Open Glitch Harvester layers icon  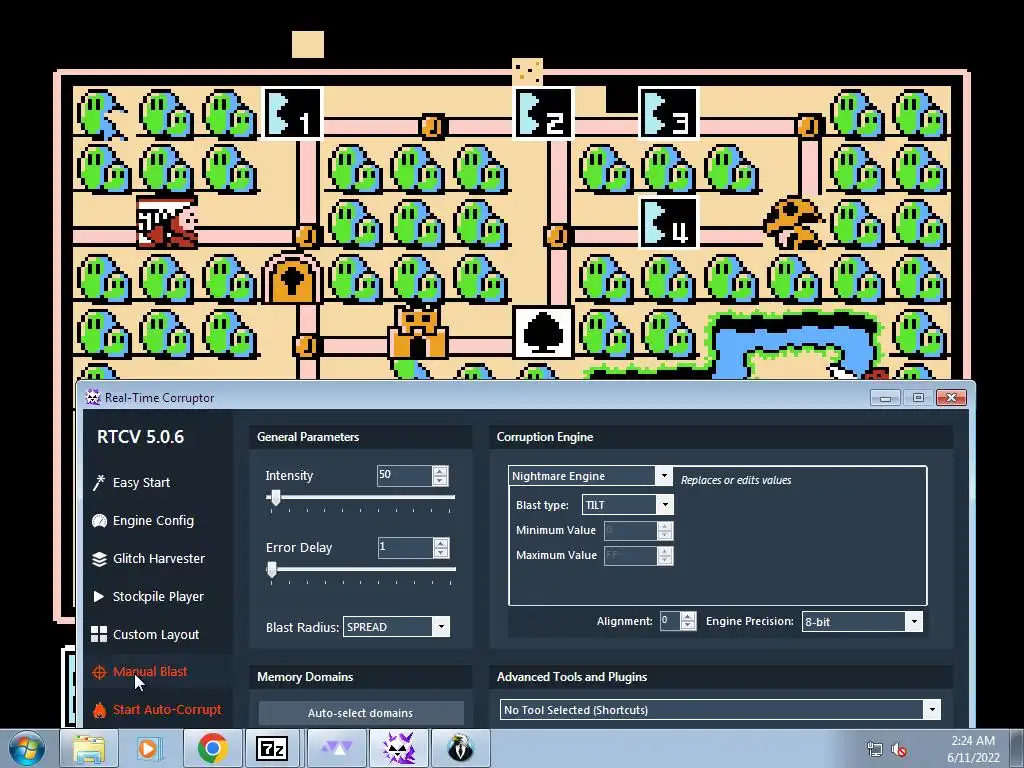[x=99, y=559]
